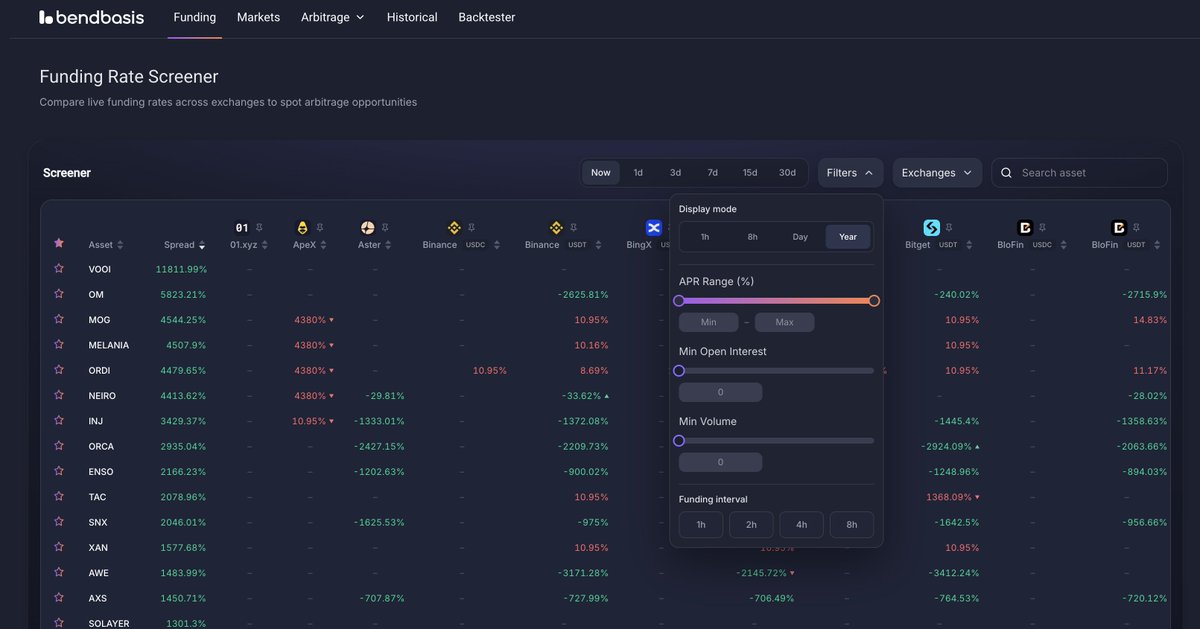This screenshot has height=629, width=1200.
Task: Pin the Binance USDC column
Action: 471,228
